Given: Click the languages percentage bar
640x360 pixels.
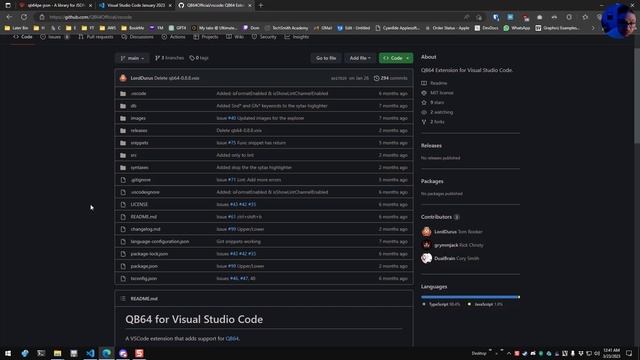Looking at the screenshot, I should 470,297.
